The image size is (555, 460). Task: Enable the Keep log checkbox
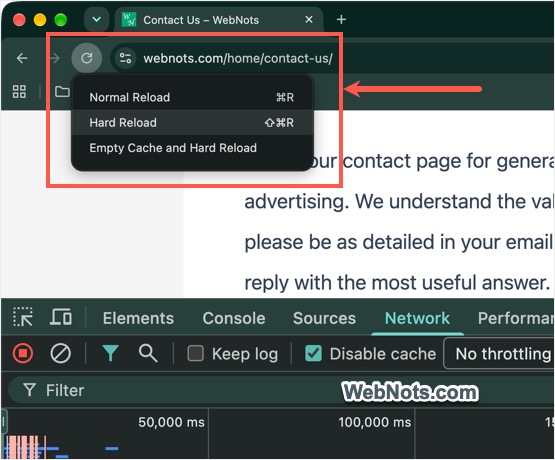[x=195, y=353]
